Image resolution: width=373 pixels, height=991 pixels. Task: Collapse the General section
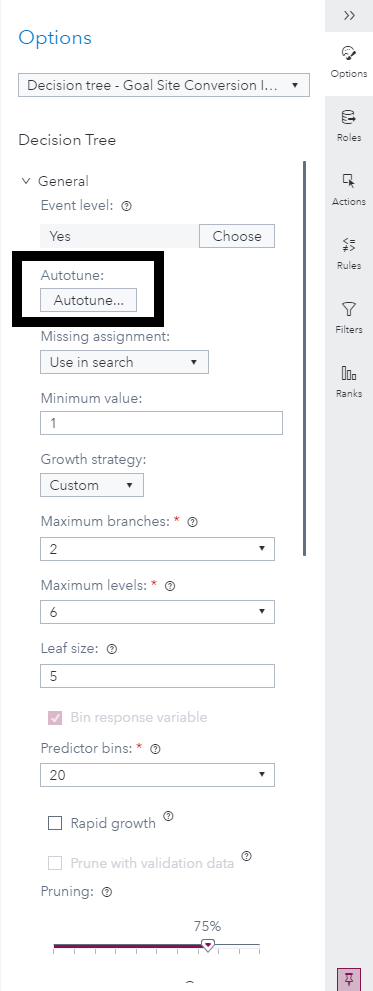[26, 181]
